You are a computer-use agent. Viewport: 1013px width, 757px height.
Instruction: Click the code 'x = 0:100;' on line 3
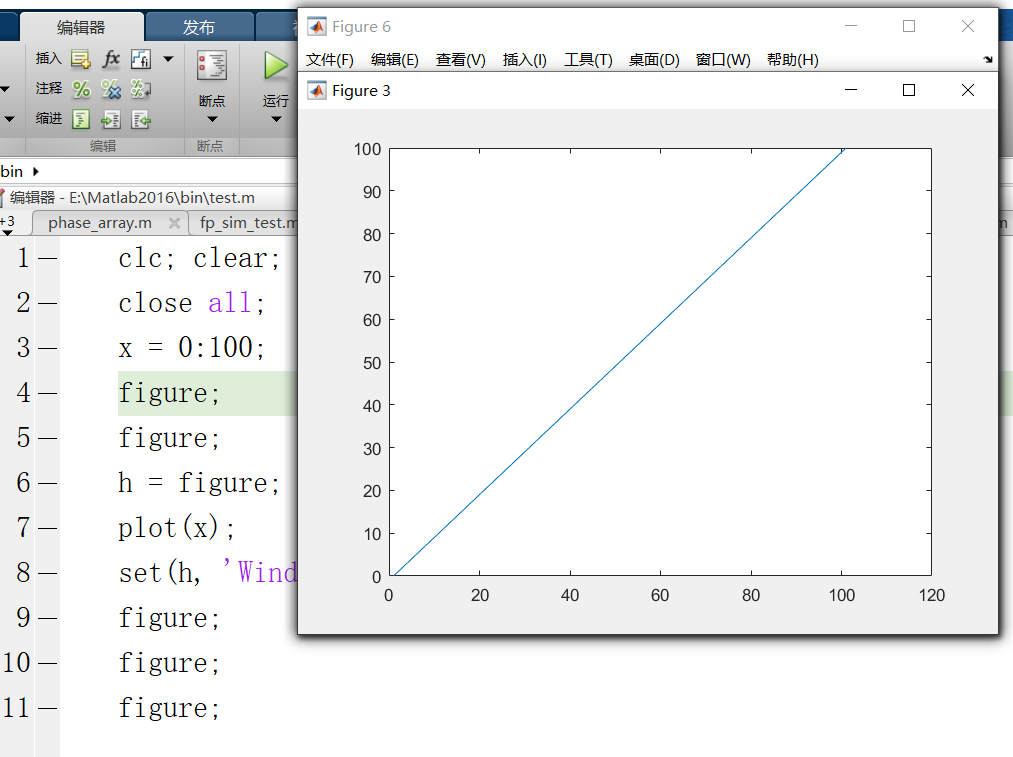coord(191,348)
